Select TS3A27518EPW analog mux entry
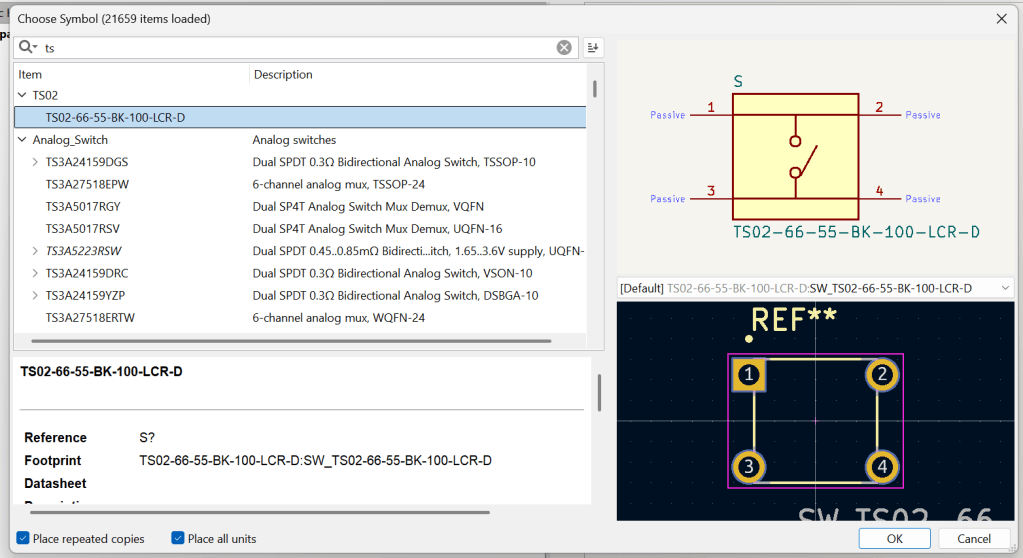The image size is (1023, 558). click(x=86, y=184)
